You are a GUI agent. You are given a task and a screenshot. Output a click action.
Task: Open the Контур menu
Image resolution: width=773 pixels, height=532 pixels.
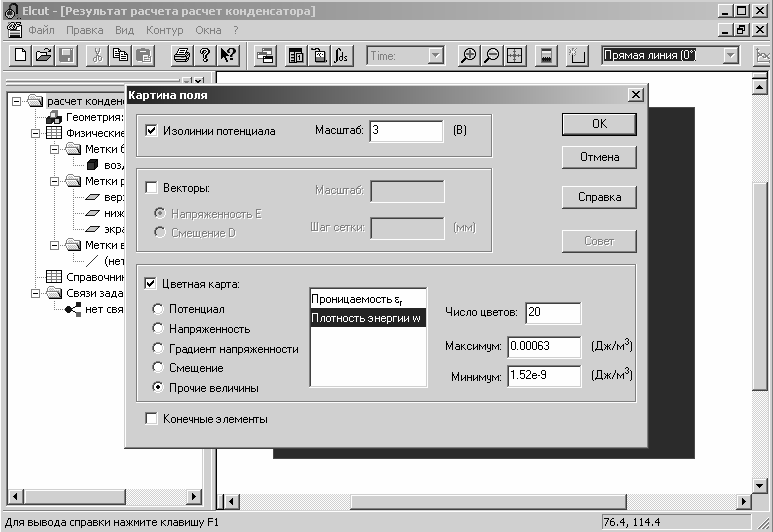[165, 31]
